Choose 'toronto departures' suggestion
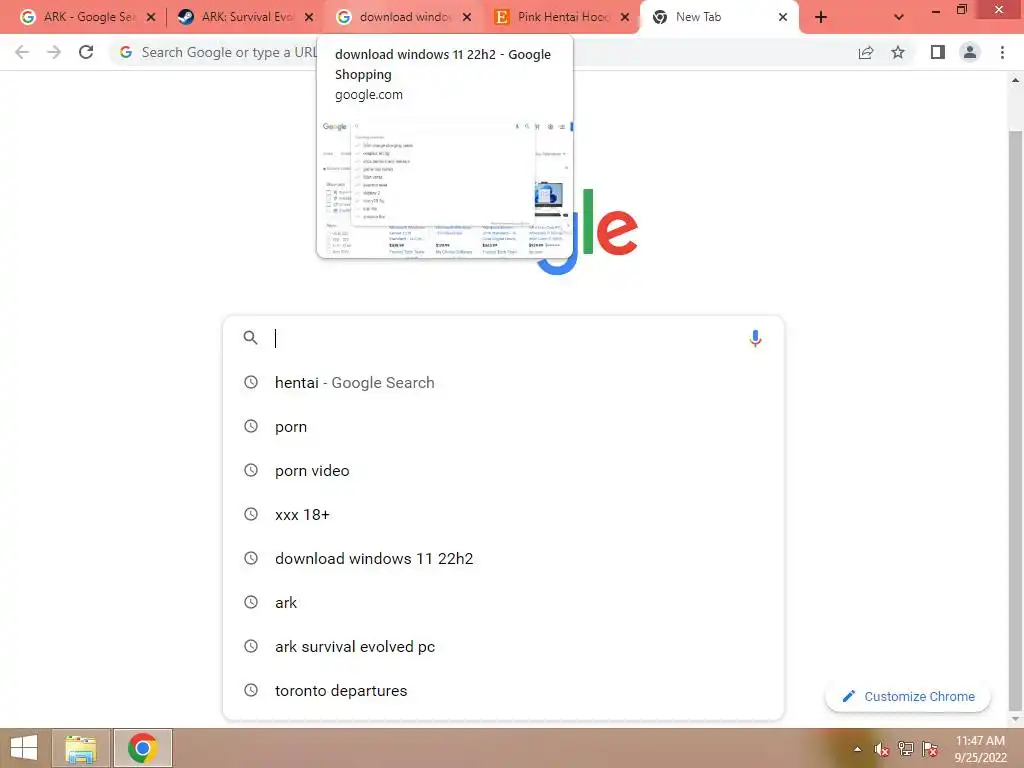The height and width of the screenshot is (768, 1024). 503,690
